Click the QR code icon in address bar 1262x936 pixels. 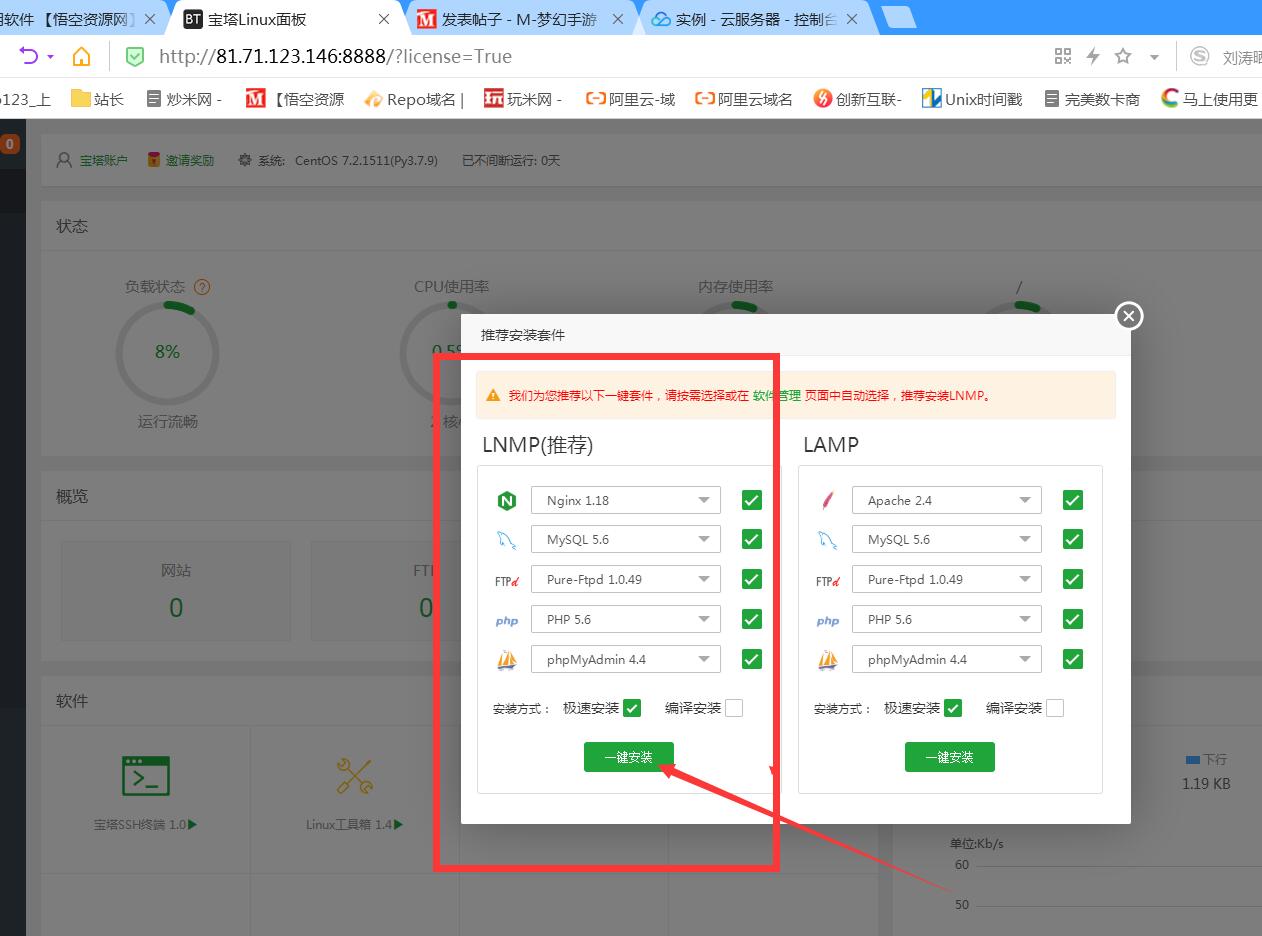1063,56
